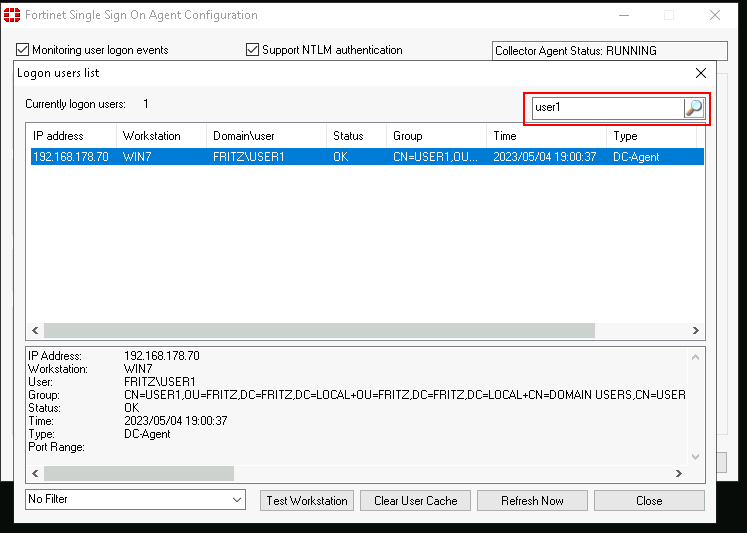Select the 192.168.178.70 cell in list row
The height and width of the screenshot is (533, 747).
71,157
